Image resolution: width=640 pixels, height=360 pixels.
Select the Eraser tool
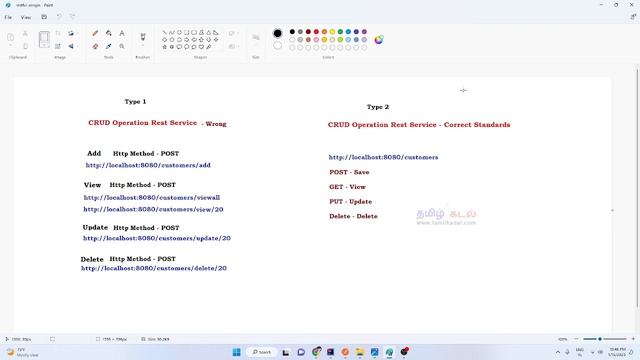coord(95,47)
